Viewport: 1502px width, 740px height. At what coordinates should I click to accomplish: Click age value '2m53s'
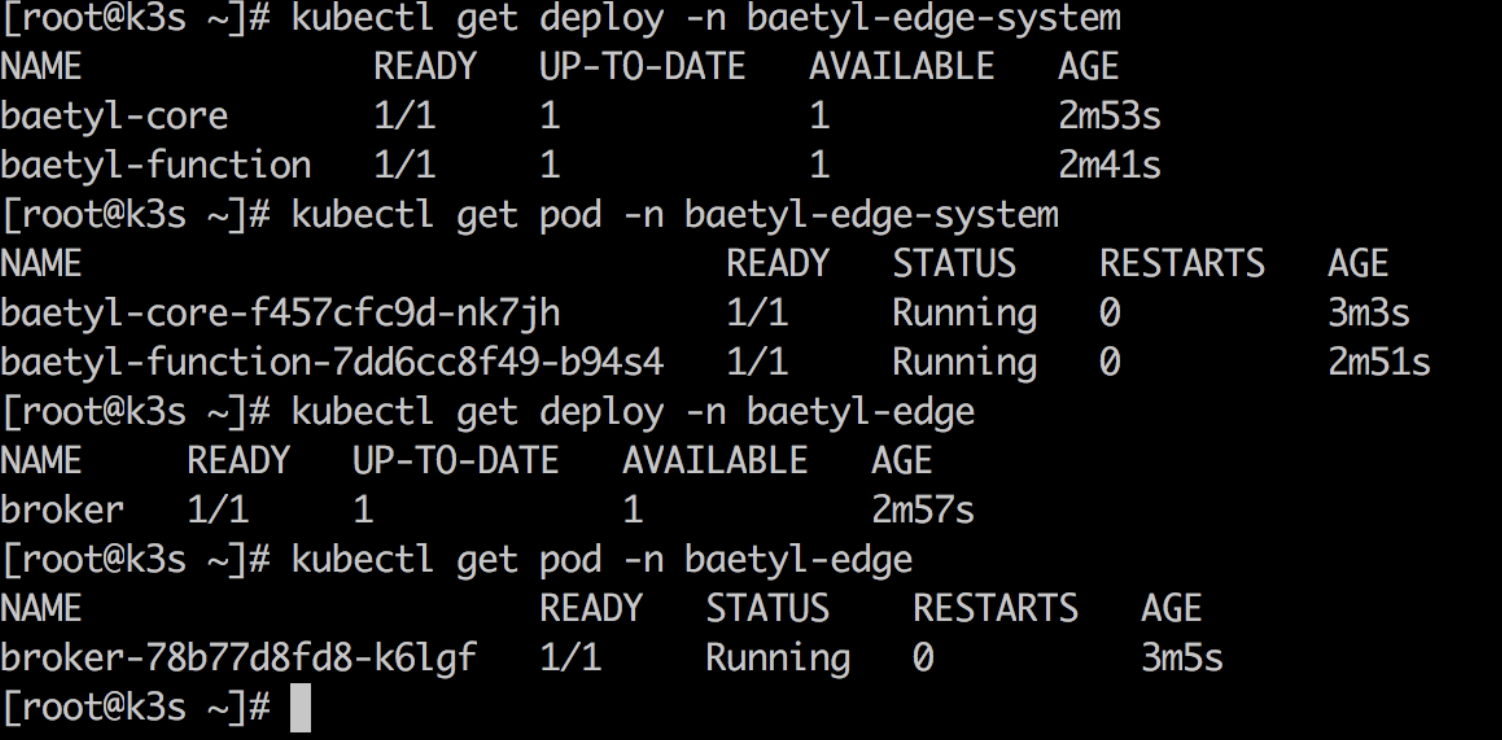click(x=1110, y=117)
